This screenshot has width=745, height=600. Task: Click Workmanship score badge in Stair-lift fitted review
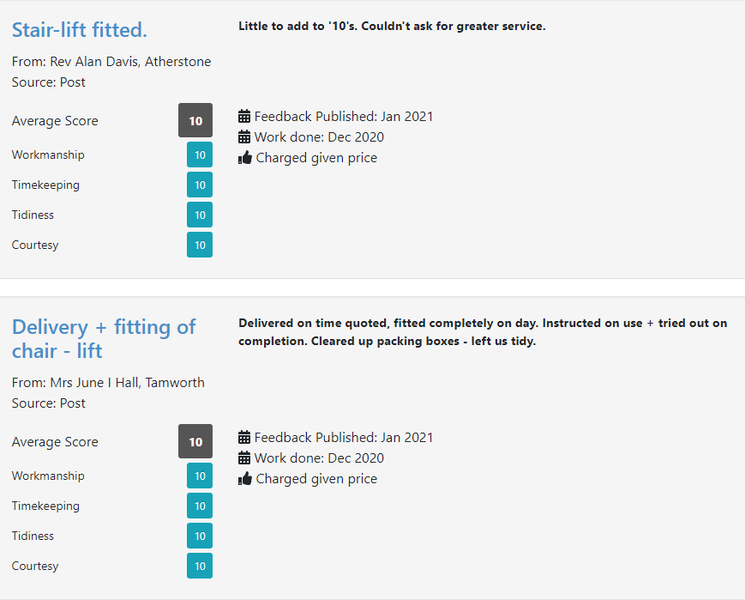199,155
